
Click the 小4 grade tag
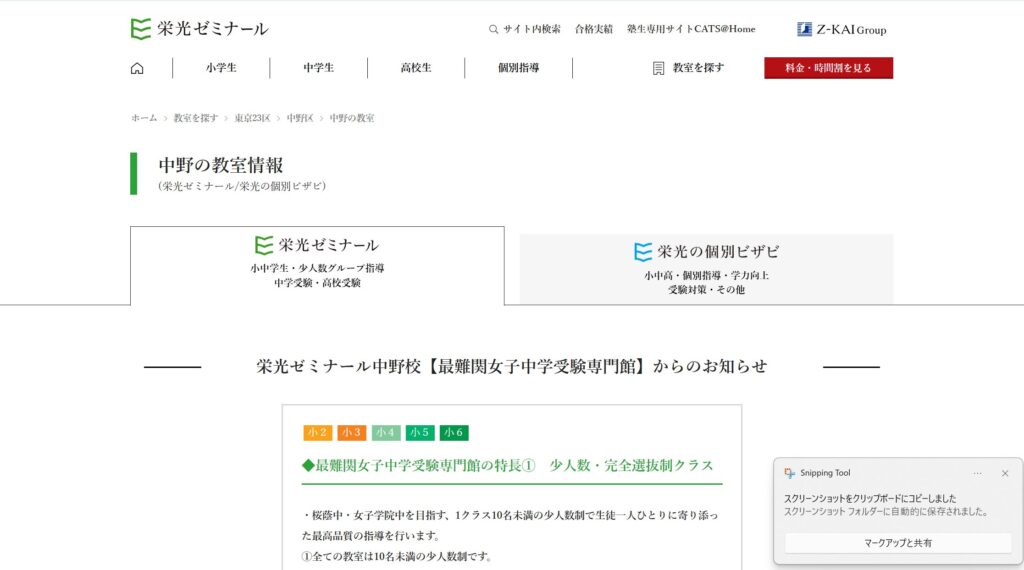(386, 433)
